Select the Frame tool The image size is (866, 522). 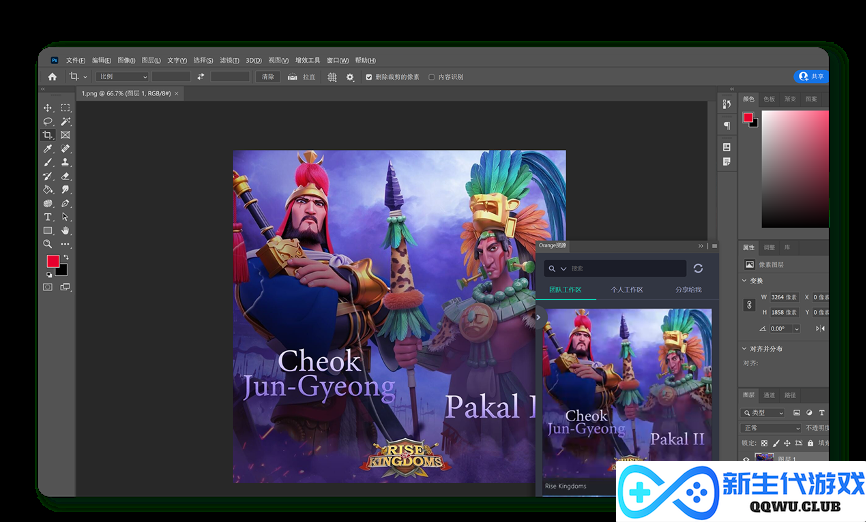(66, 135)
